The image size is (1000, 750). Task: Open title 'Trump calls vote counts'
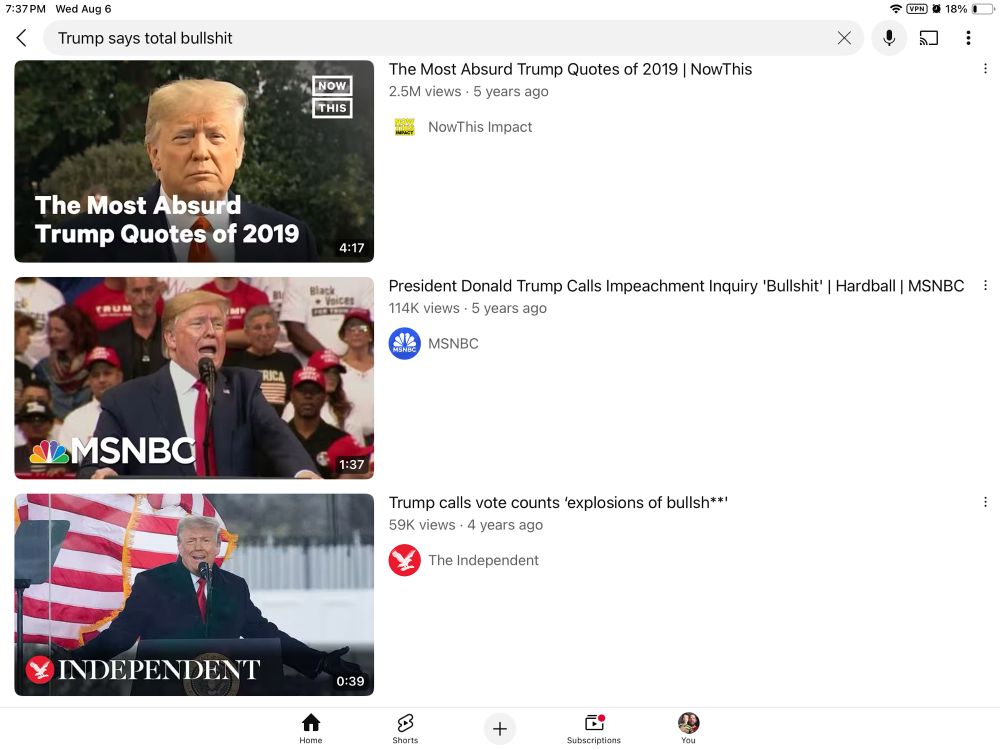(558, 503)
